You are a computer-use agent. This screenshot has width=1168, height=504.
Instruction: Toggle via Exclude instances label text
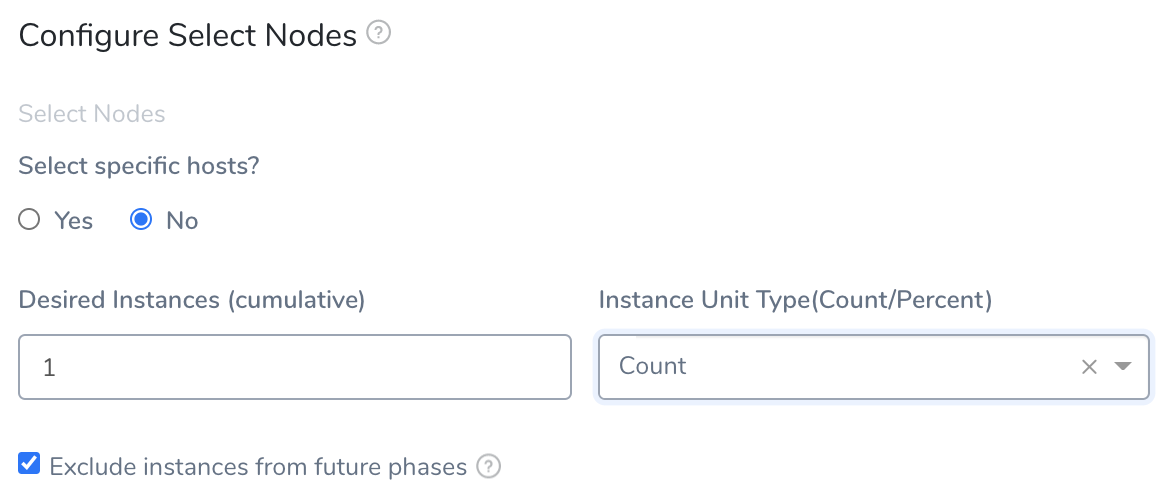258,467
